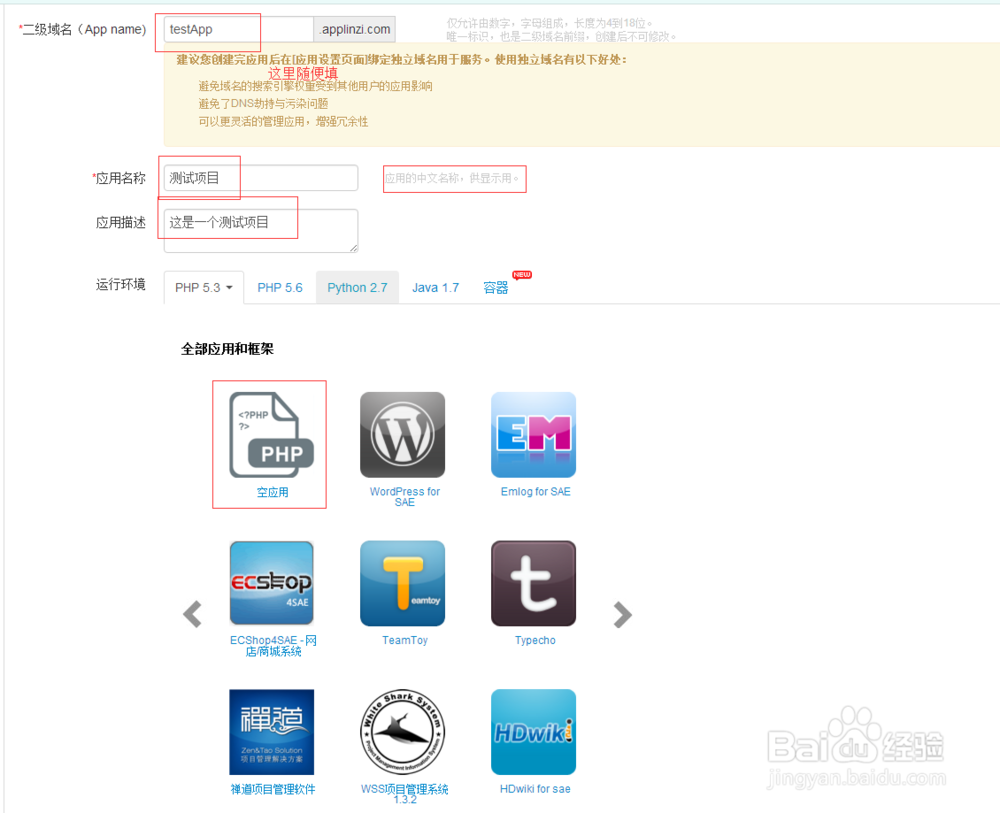
Task: Click the .applinzi.com domain suffix
Action: coord(355,29)
